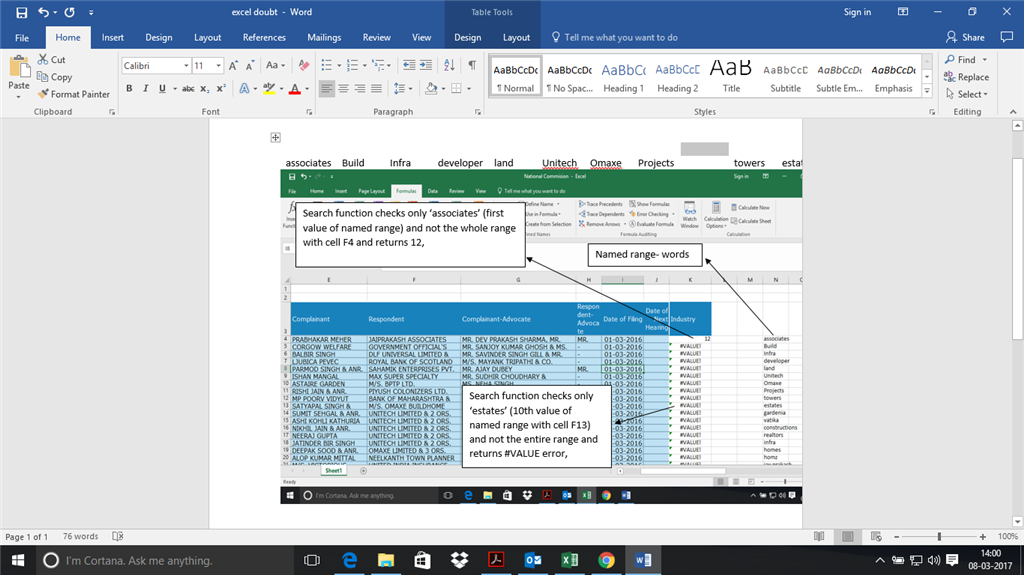
Task: Expand the bullets list dropdown
Action: (x=338, y=65)
